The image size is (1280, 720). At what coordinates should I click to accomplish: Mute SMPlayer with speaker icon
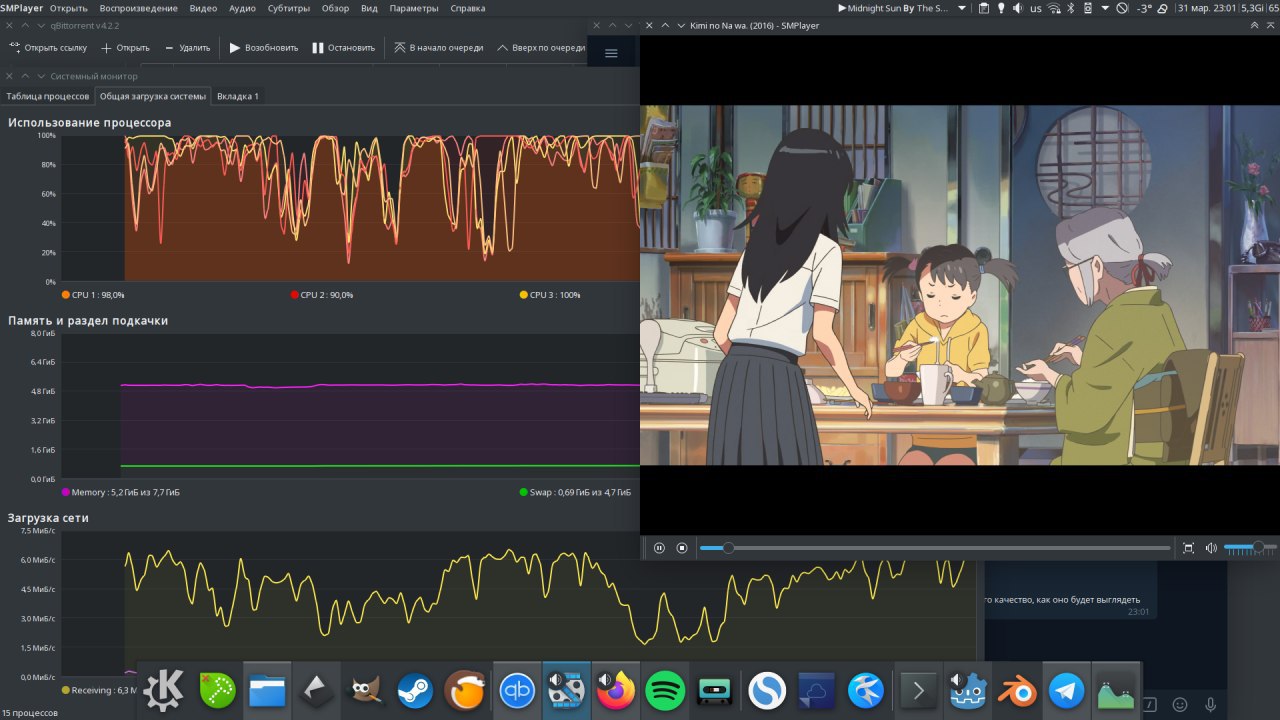[1211, 548]
